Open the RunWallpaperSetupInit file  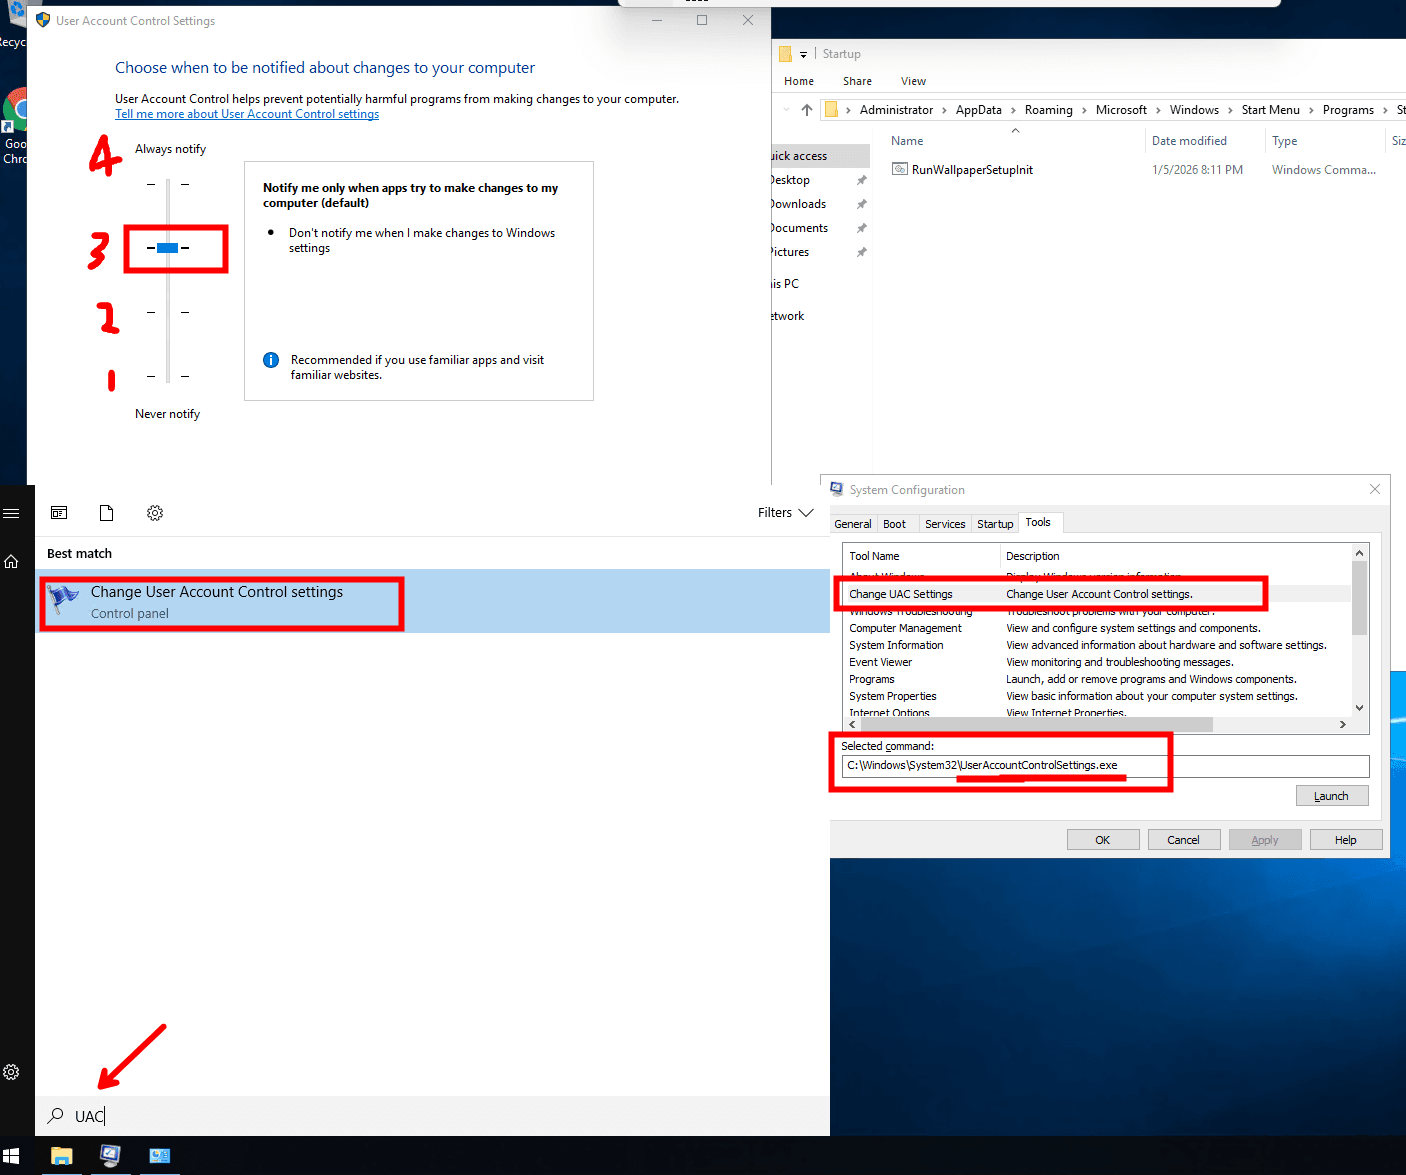click(x=971, y=170)
